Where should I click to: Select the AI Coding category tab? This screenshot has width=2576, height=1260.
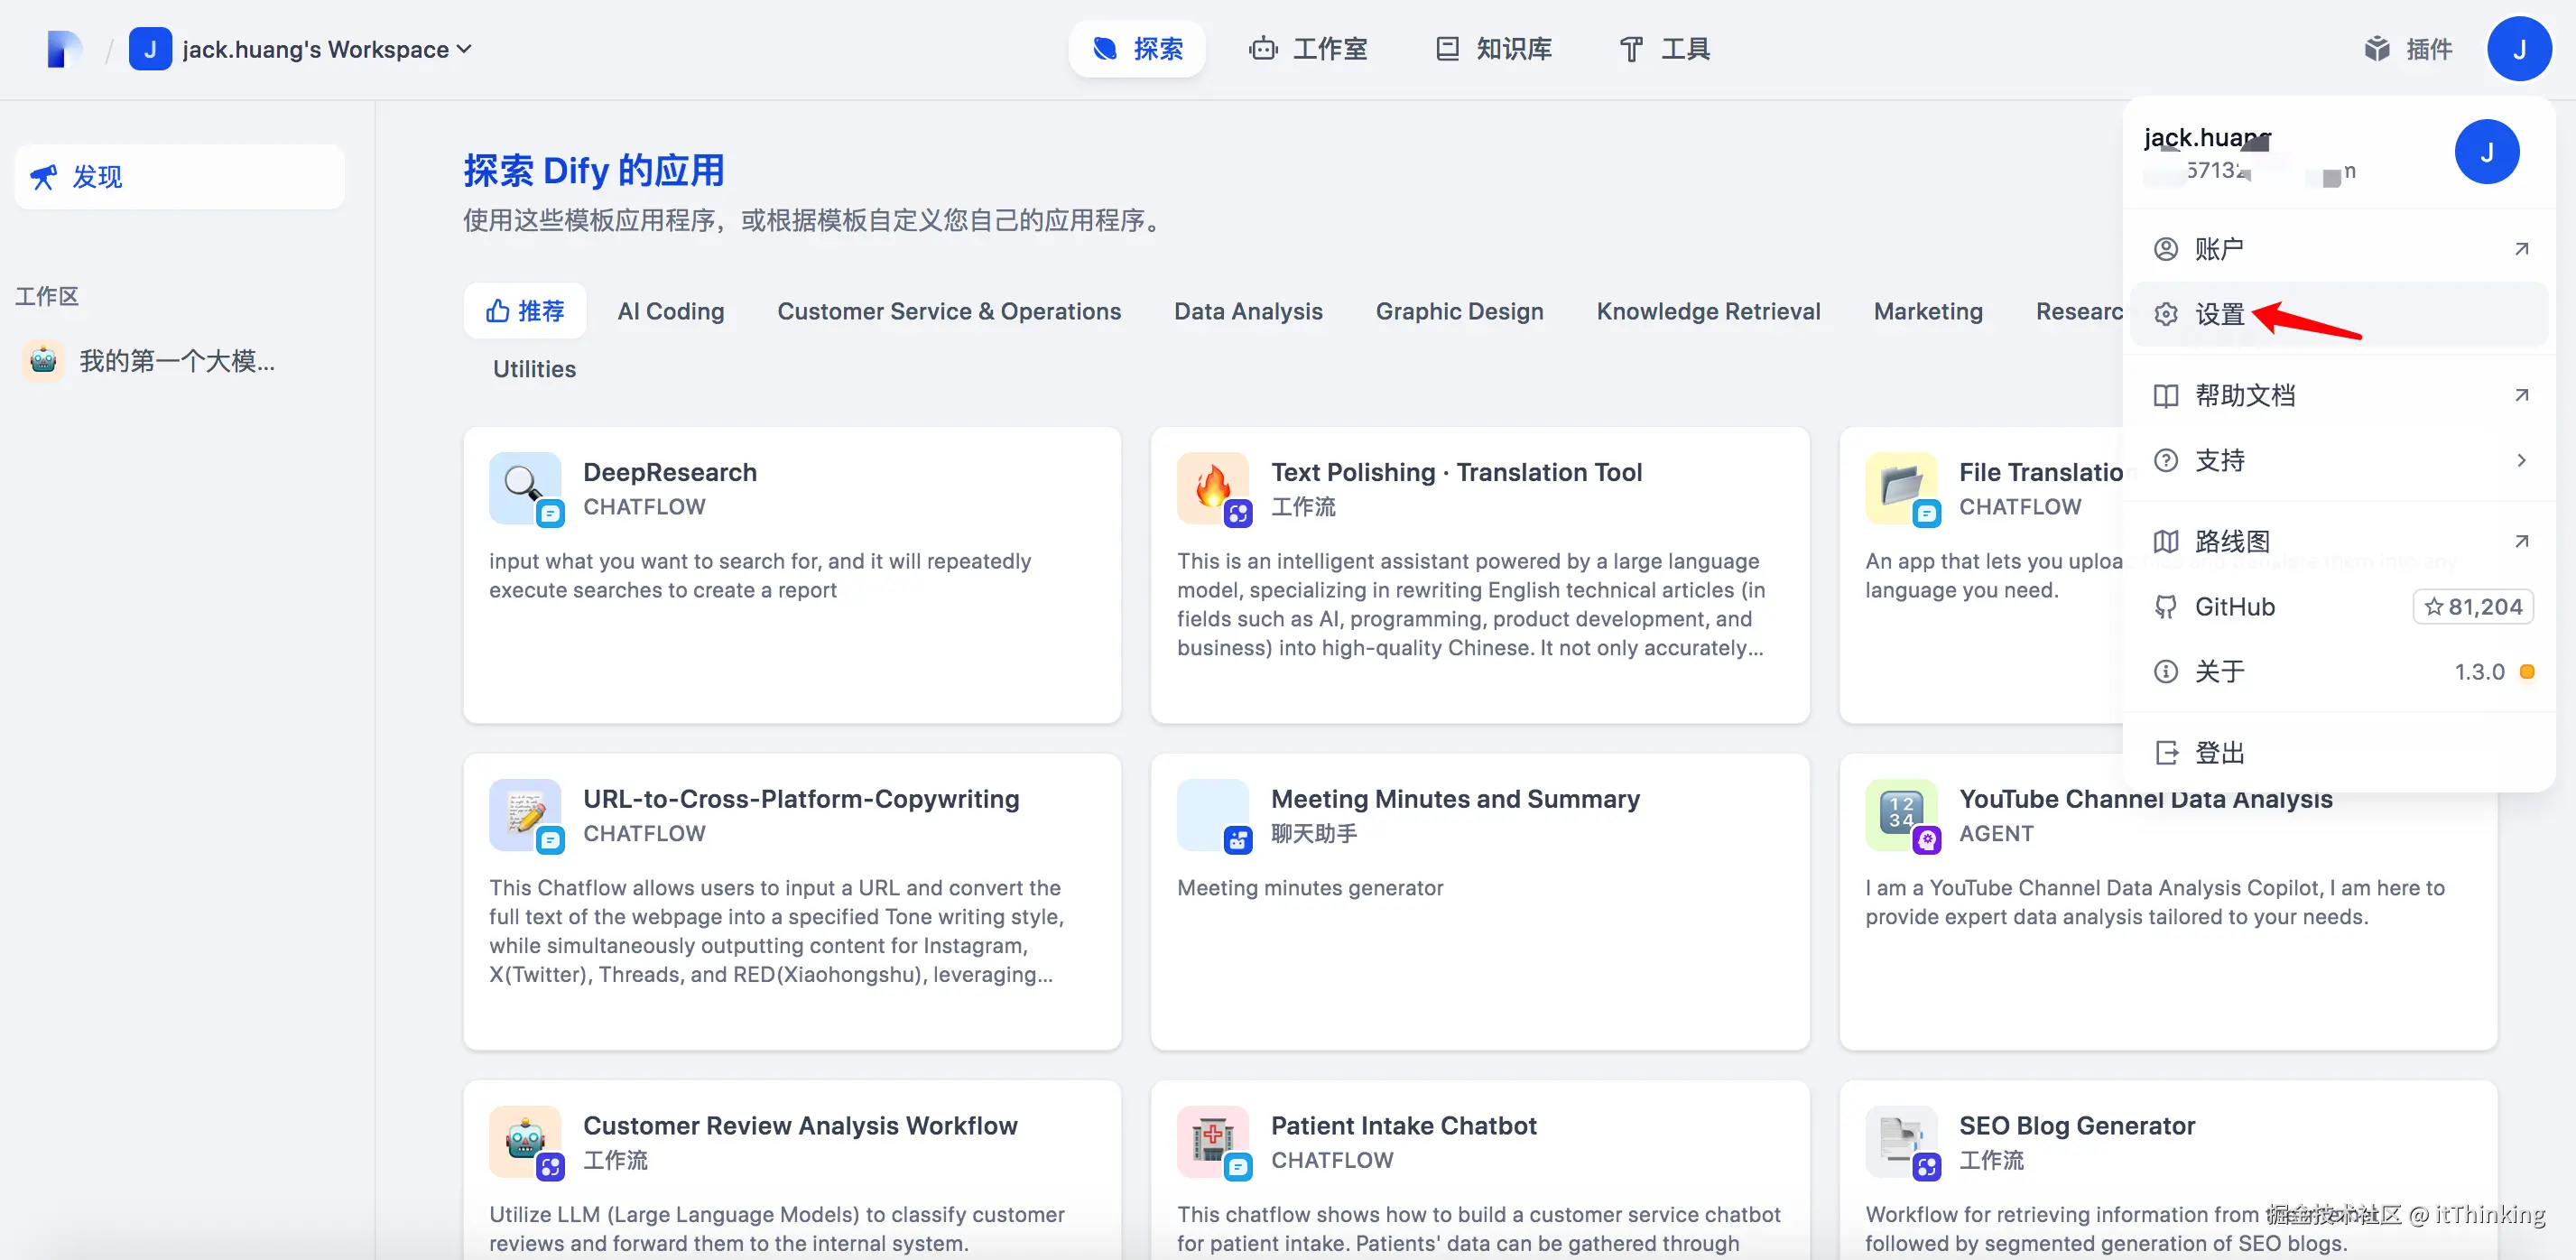click(x=670, y=311)
